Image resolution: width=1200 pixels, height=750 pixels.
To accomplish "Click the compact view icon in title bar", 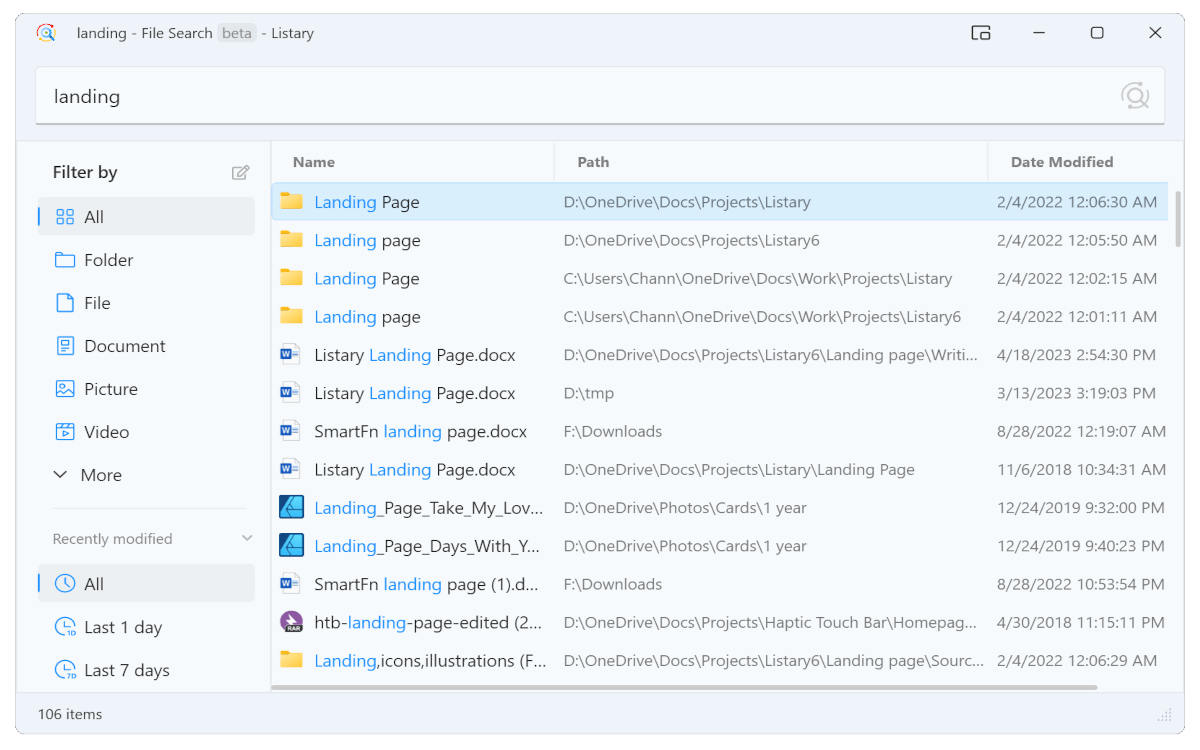I will click(x=980, y=33).
